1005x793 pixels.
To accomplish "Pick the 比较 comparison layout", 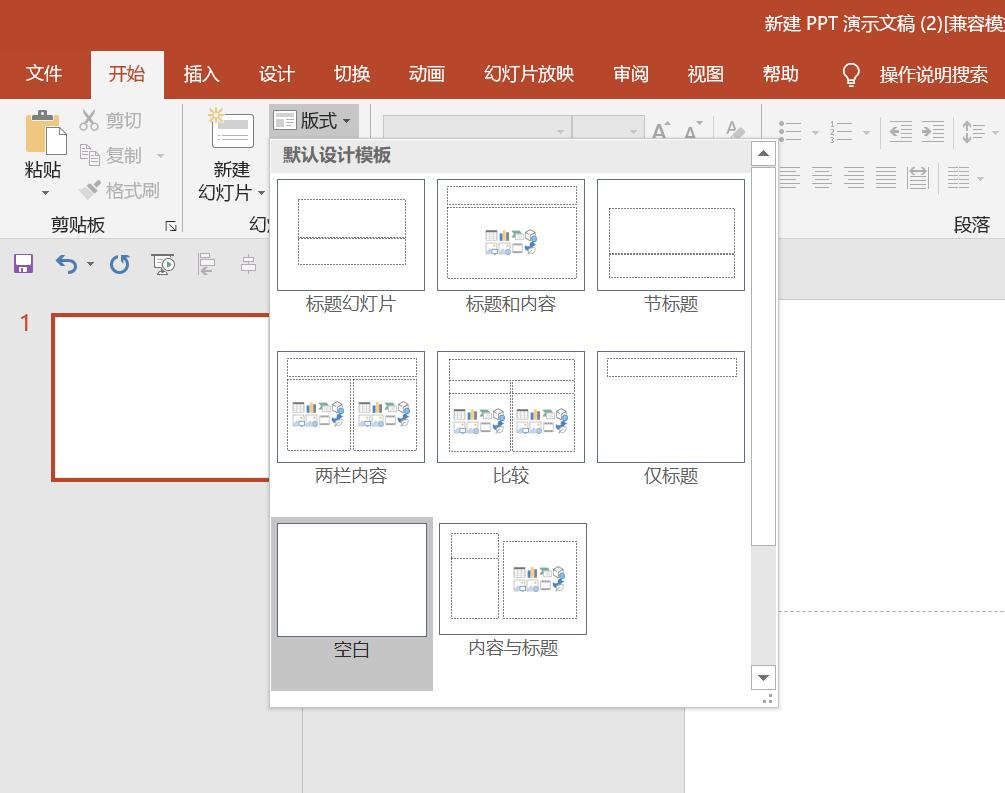I will tap(511, 408).
